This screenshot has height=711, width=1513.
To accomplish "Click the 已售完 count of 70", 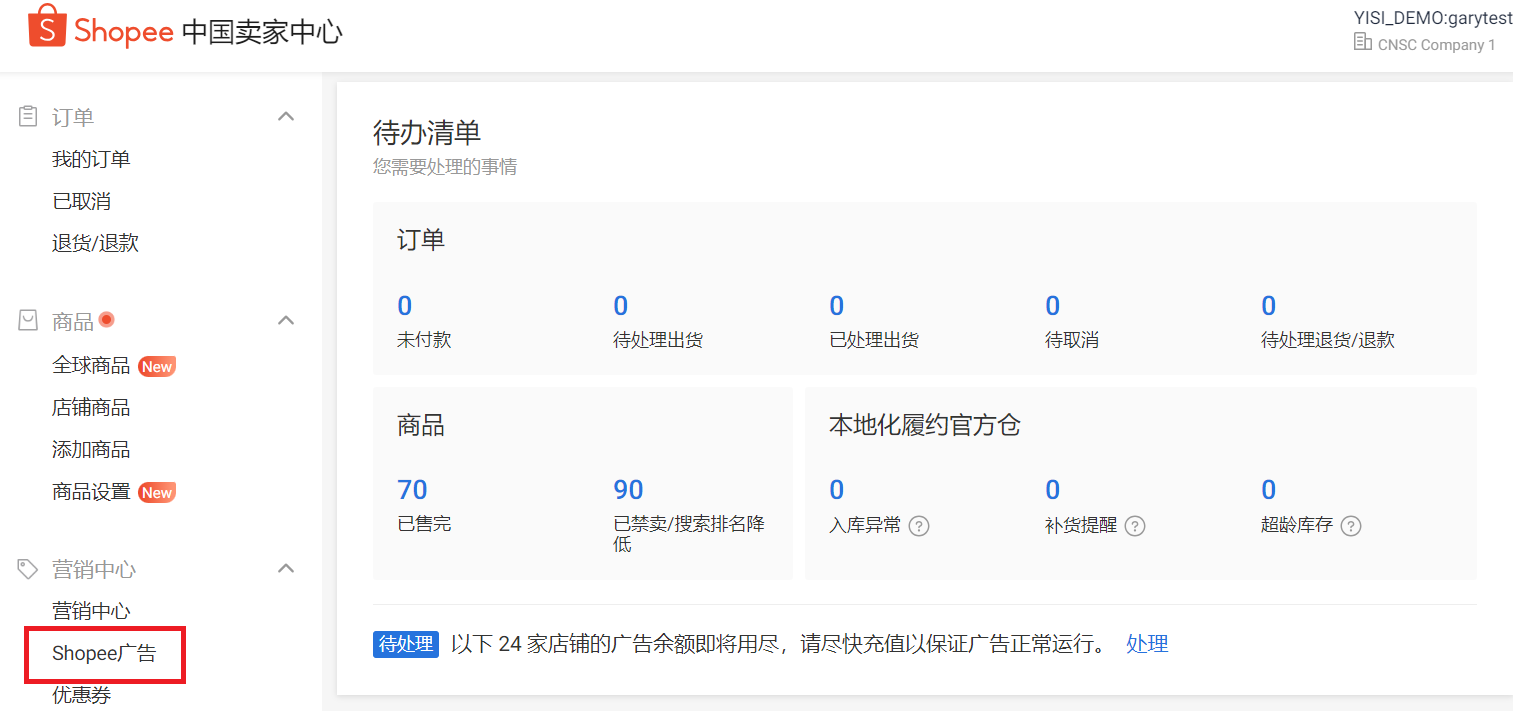I will click(412, 489).
